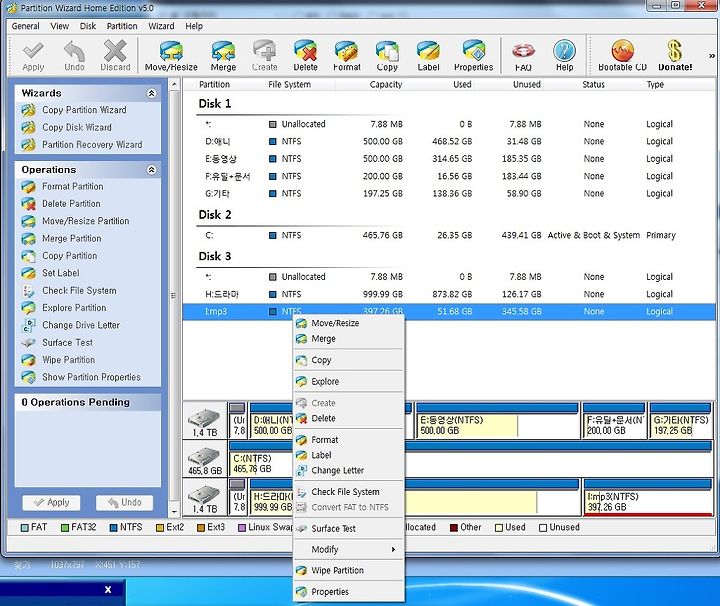Sort by the File System column header
Viewport: 720px width, 606px height.
pyautogui.click(x=289, y=84)
